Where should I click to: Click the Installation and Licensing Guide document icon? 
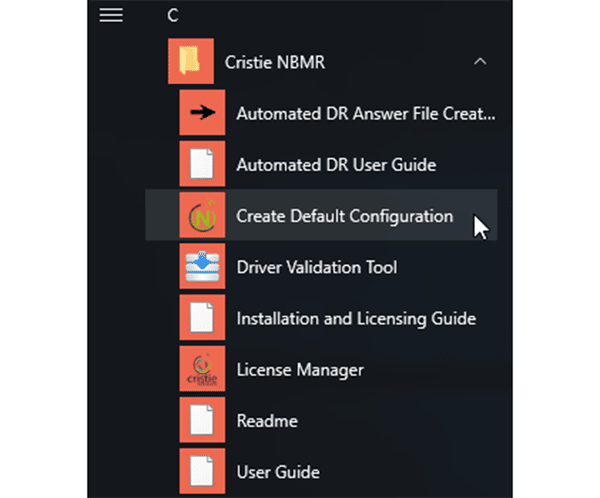click(202, 318)
